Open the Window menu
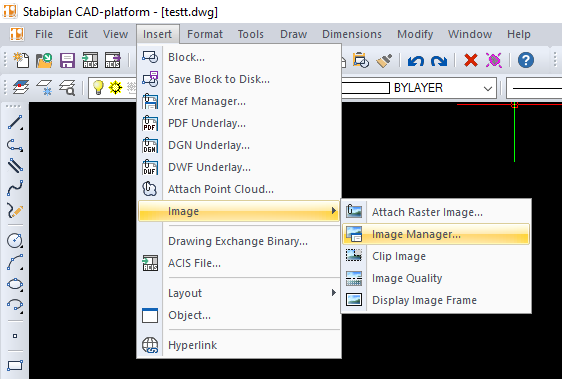The width and height of the screenshot is (562, 379). click(x=470, y=34)
